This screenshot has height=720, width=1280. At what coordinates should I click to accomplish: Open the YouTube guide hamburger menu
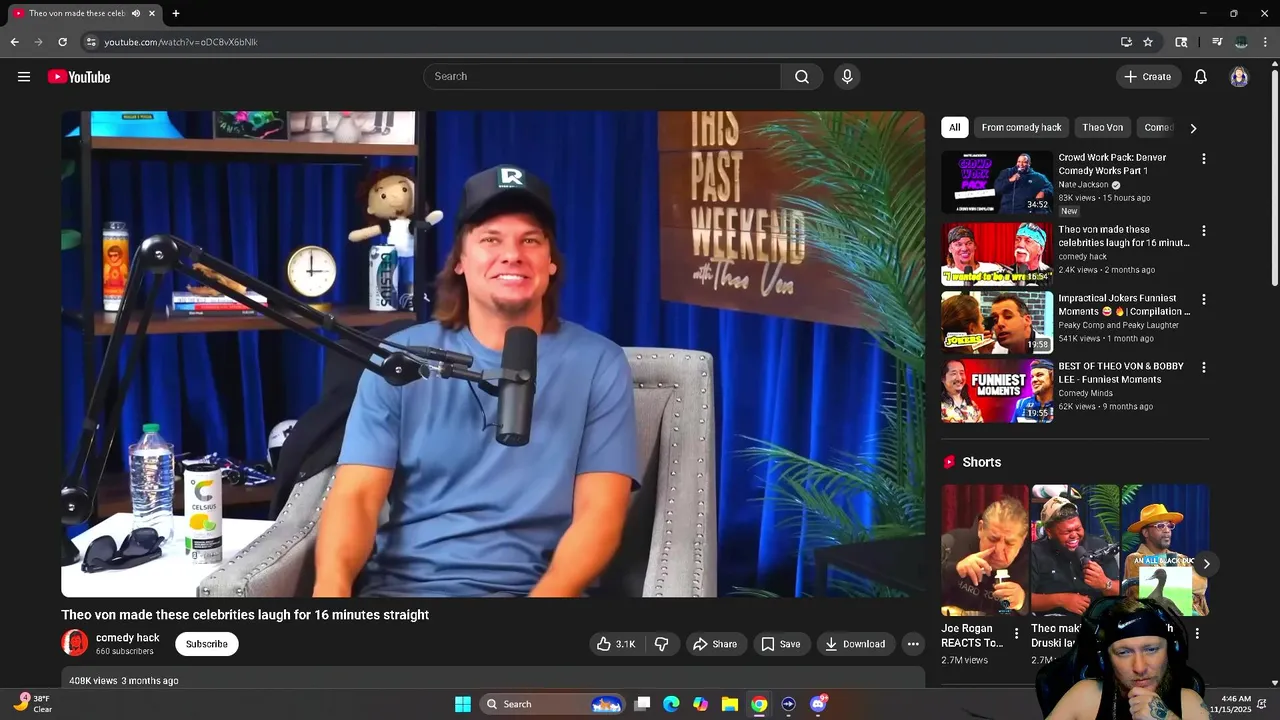[x=24, y=77]
